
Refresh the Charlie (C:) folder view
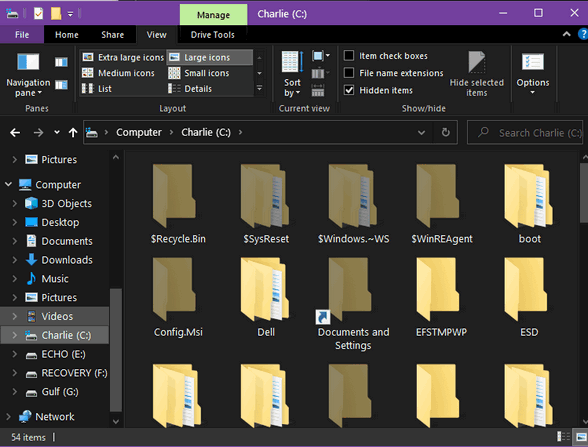[445, 132]
